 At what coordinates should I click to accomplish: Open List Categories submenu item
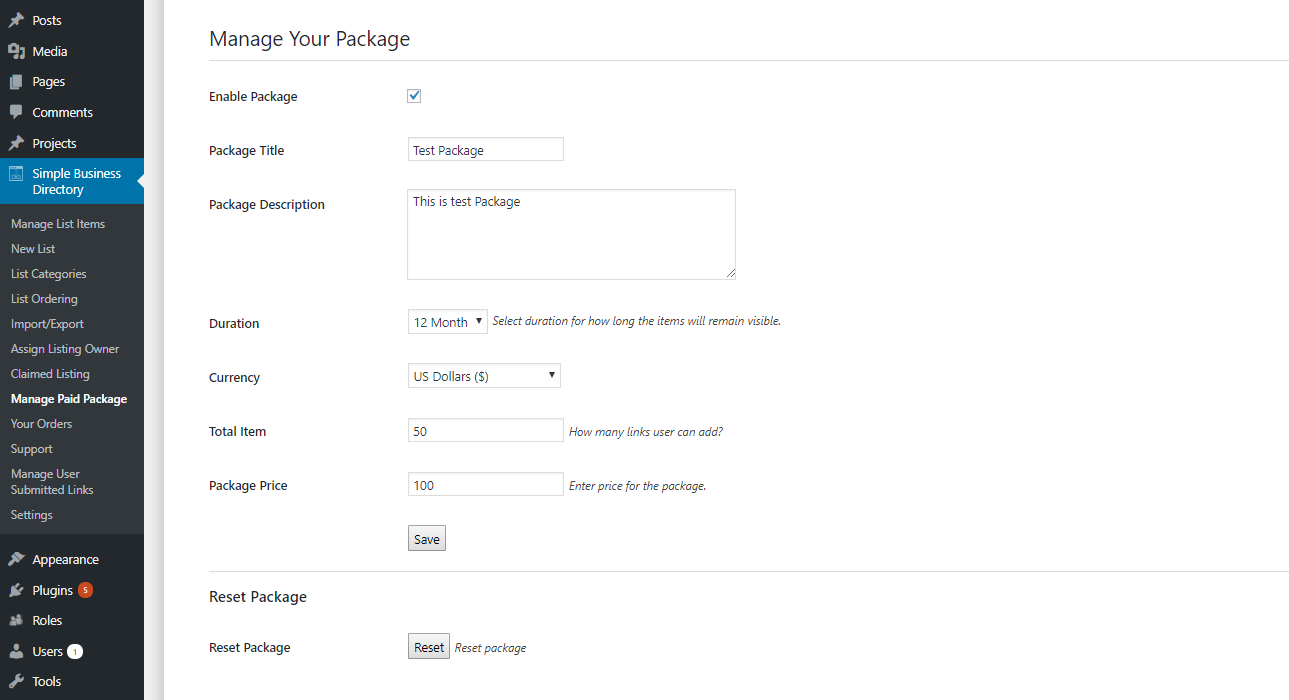tap(49, 274)
